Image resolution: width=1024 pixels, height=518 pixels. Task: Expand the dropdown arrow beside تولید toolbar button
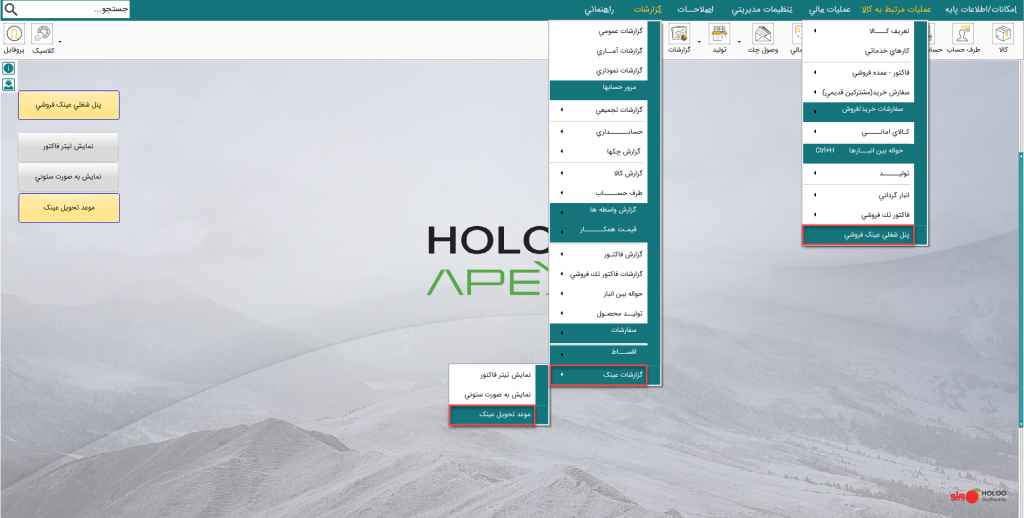[700, 42]
